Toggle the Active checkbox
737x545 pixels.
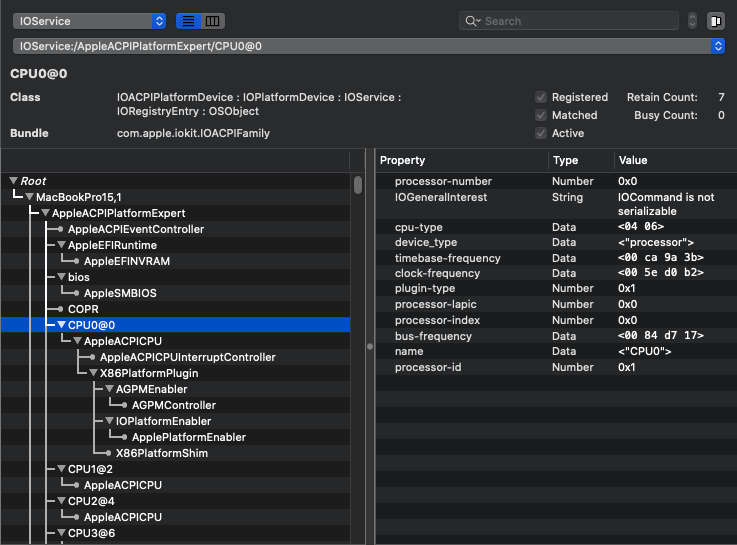[541, 133]
